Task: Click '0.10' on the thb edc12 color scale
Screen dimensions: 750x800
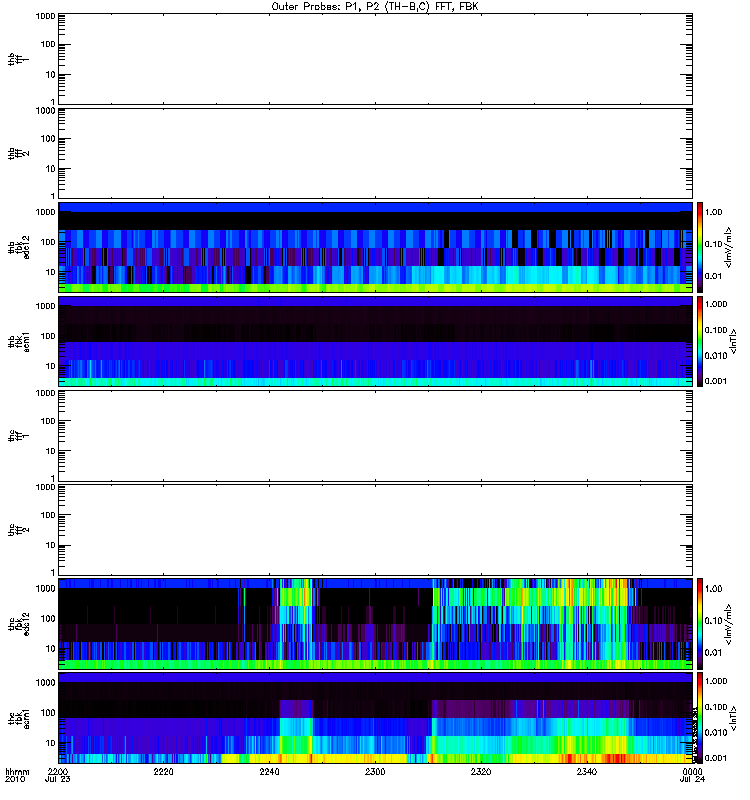Action: [x=713, y=244]
